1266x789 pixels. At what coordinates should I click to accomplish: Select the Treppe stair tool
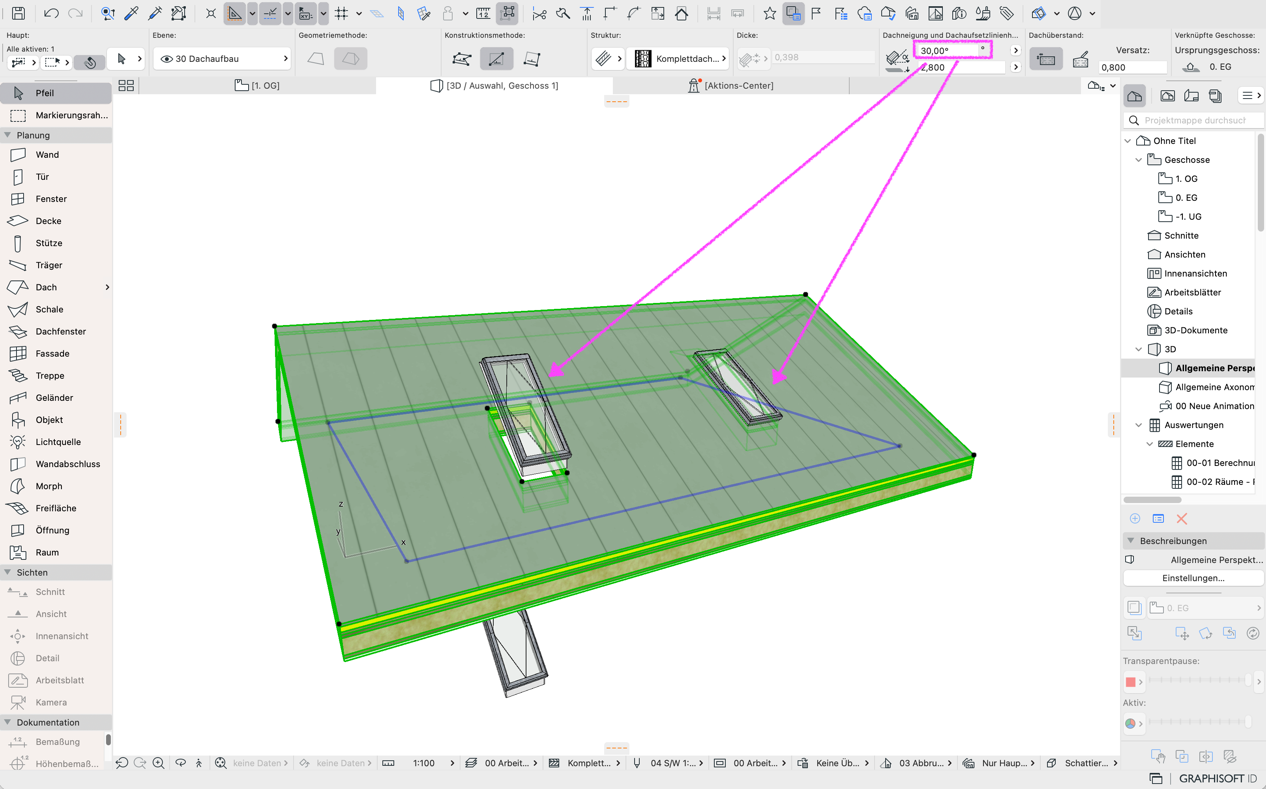56,376
